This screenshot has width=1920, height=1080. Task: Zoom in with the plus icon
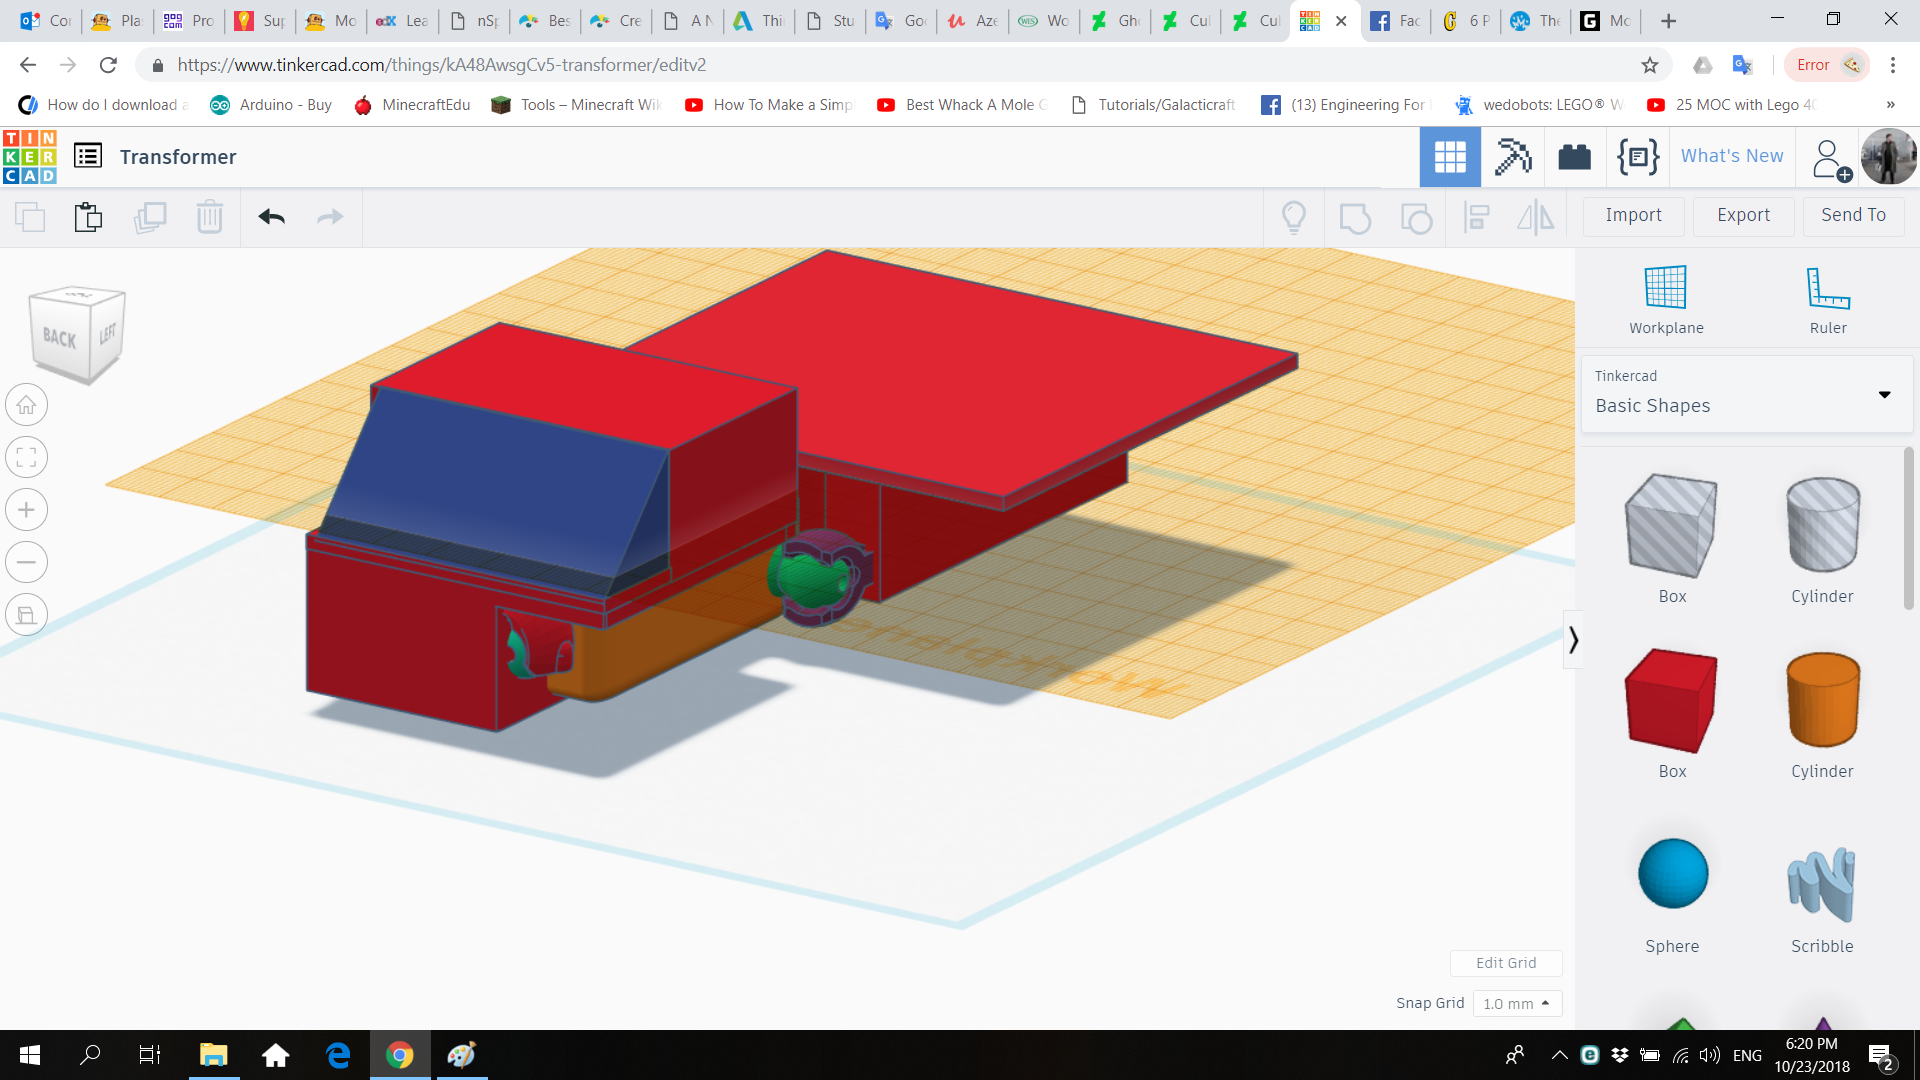(x=27, y=510)
